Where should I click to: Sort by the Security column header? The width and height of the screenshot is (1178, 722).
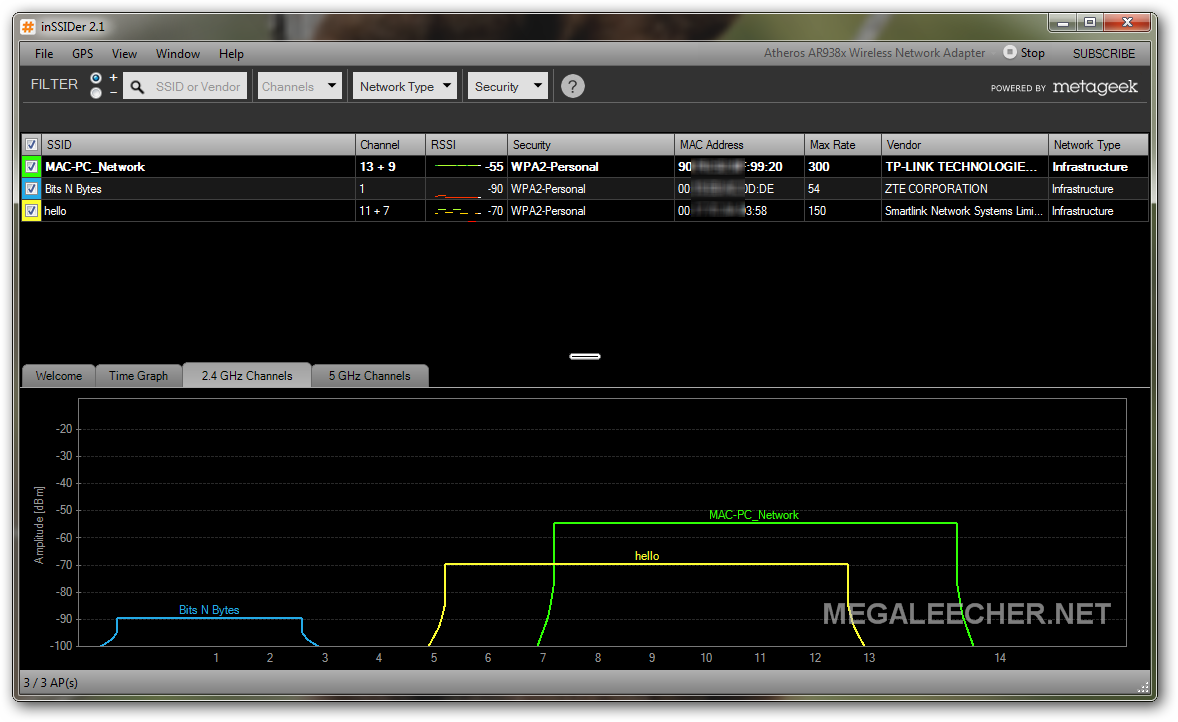tap(591, 145)
